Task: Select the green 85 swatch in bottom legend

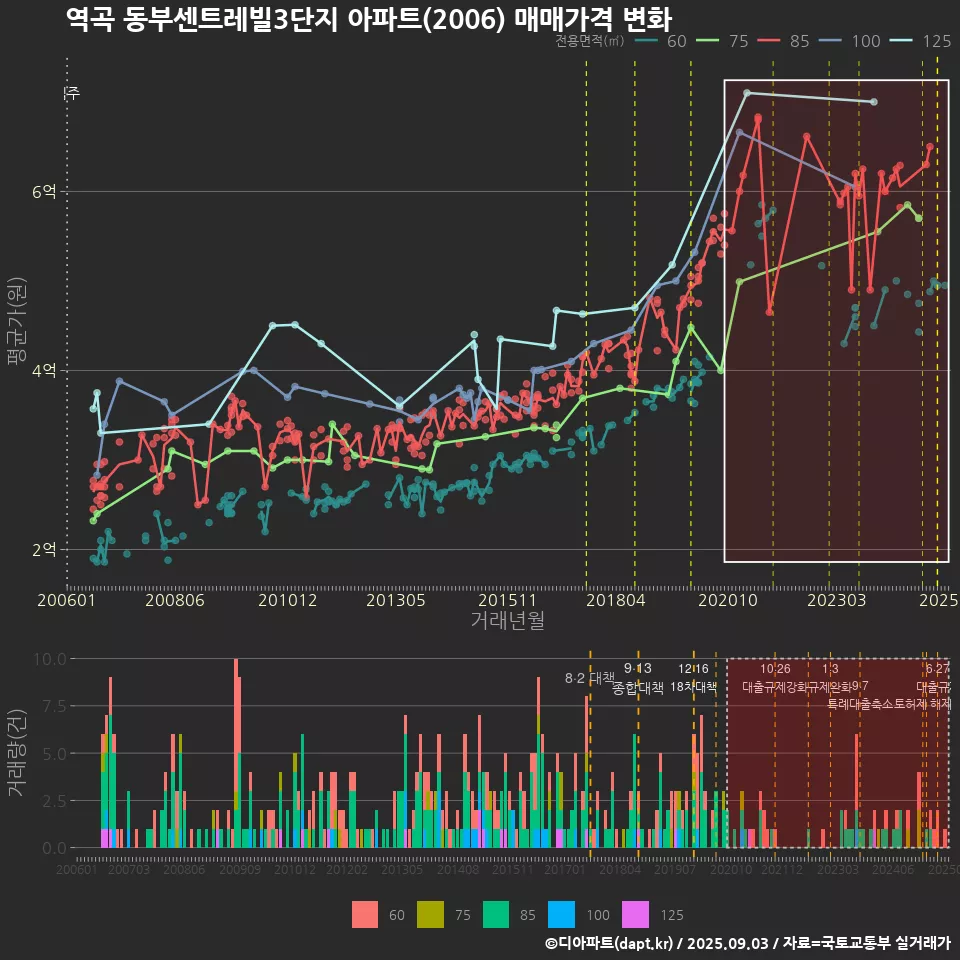Action: tap(497, 914)
